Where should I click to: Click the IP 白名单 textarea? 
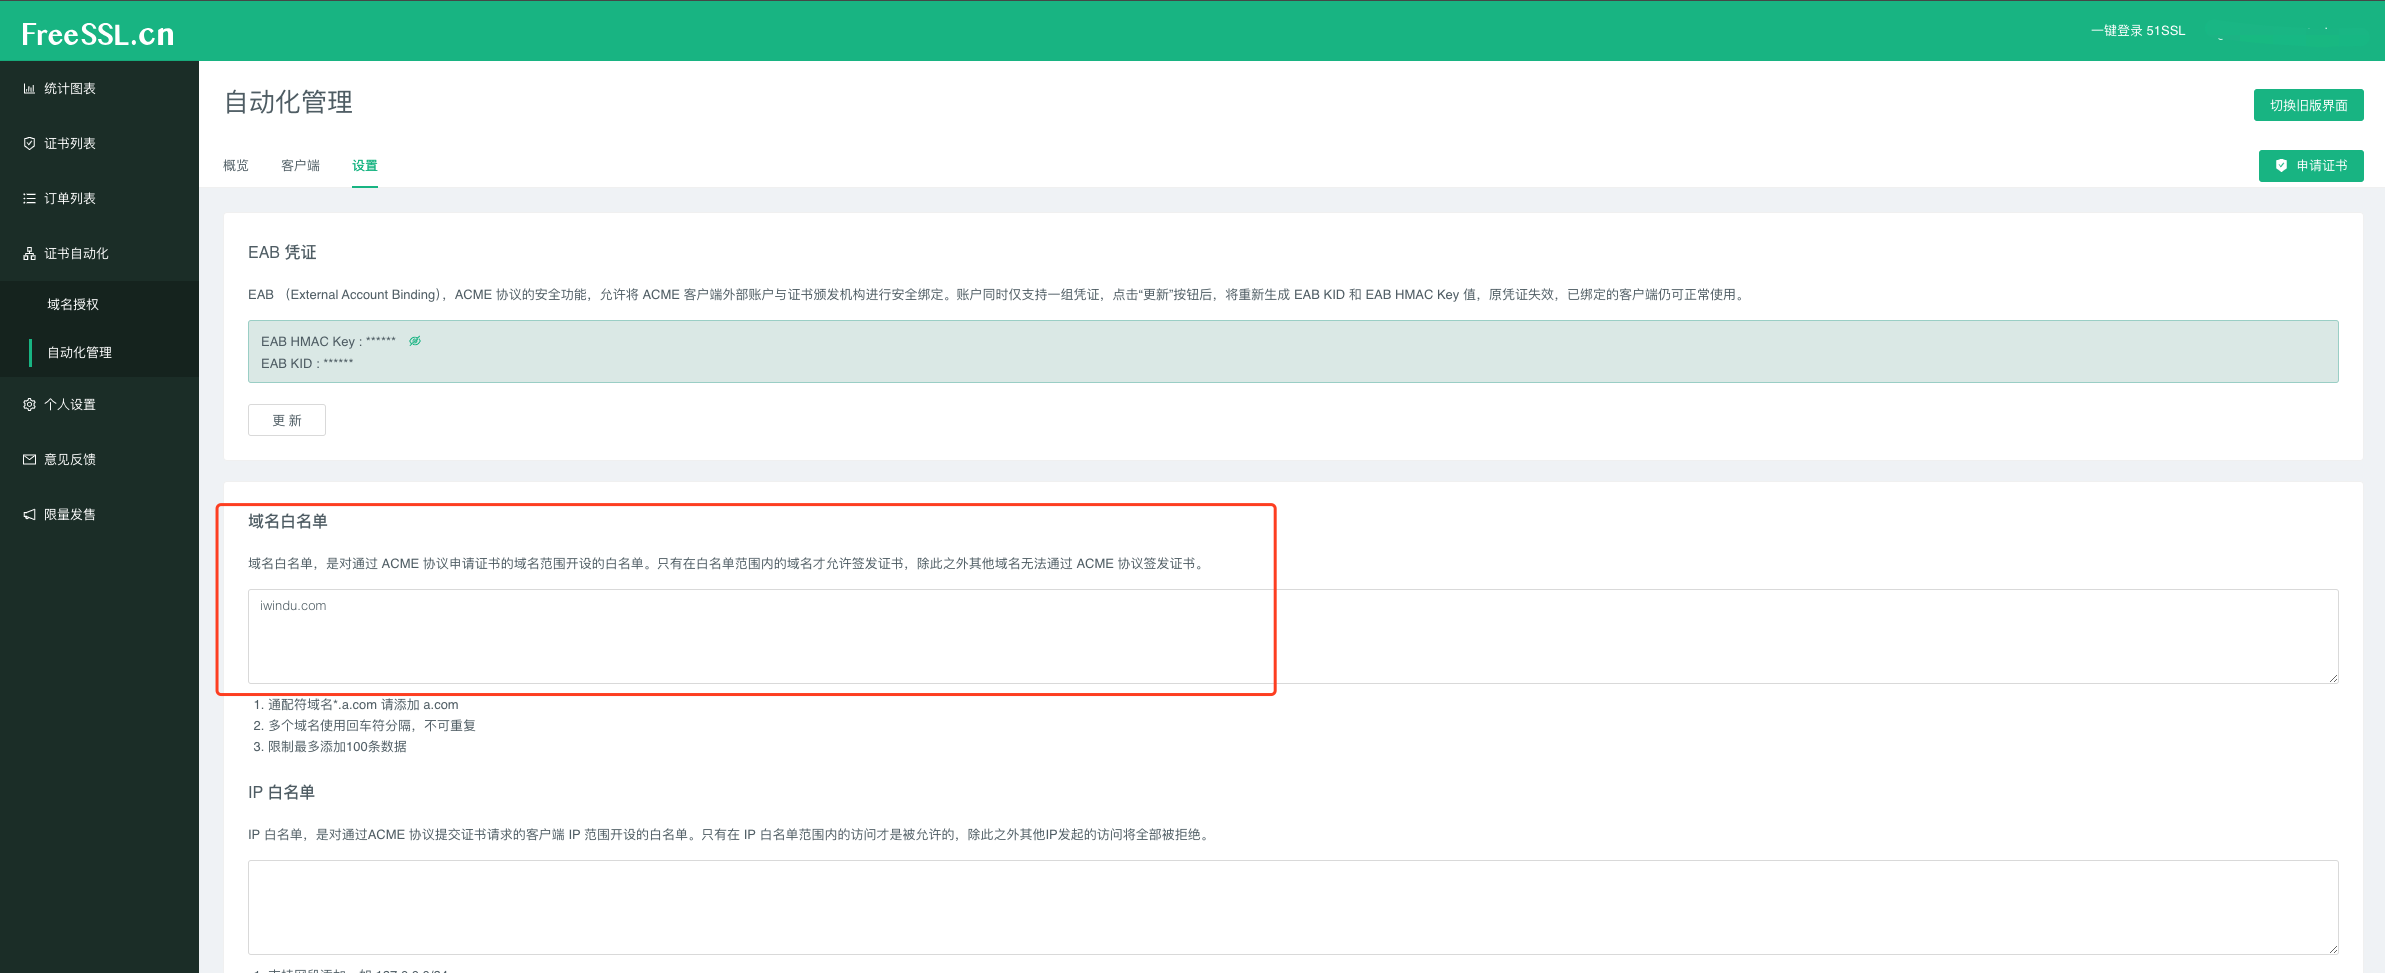(x=1293, y=908)
